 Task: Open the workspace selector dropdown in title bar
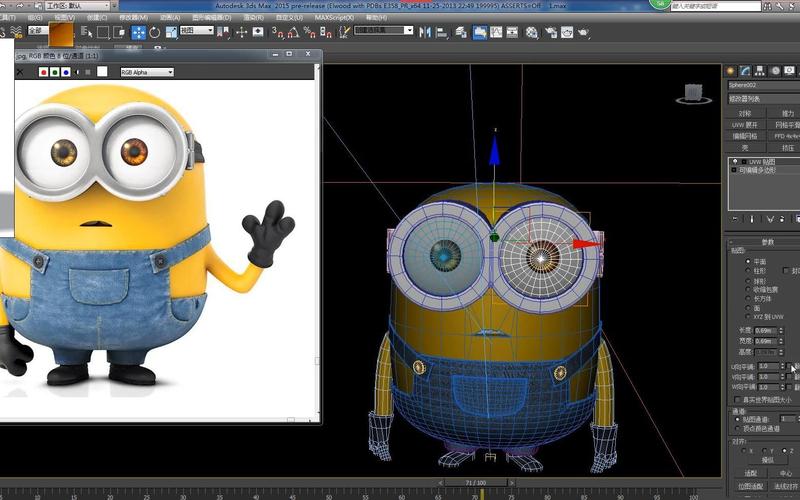coord(77,6)
